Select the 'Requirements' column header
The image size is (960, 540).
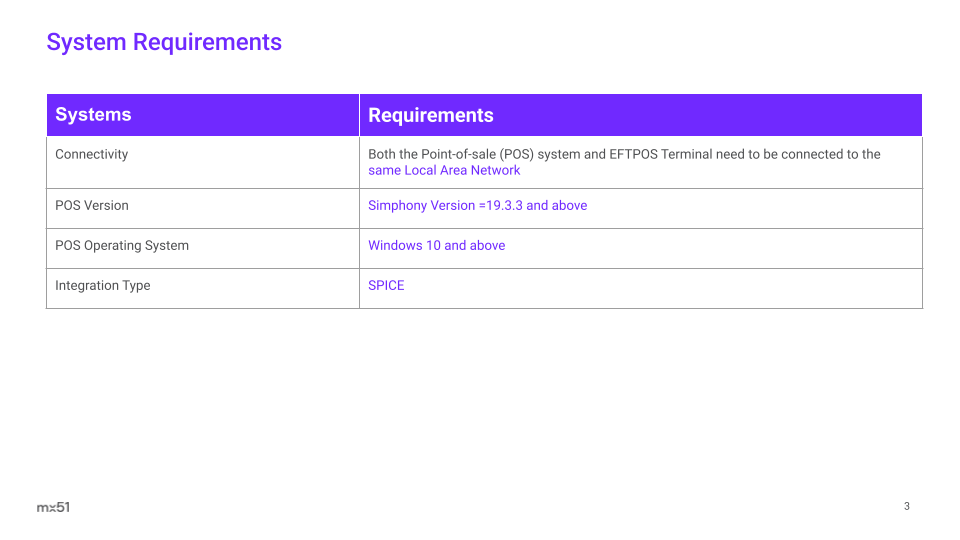[x=640, y=115]
